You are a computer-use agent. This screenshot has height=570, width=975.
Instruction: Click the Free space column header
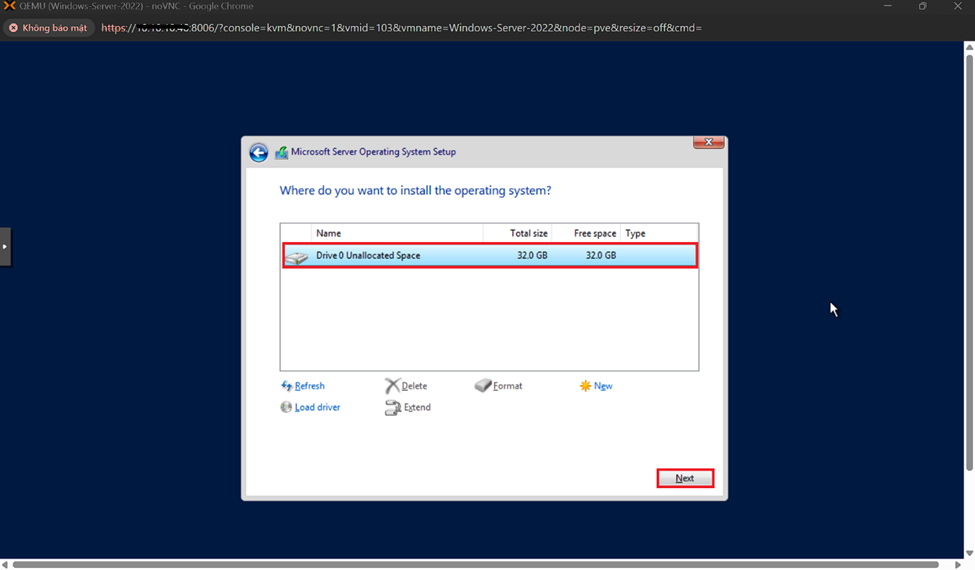click(586, 233)
